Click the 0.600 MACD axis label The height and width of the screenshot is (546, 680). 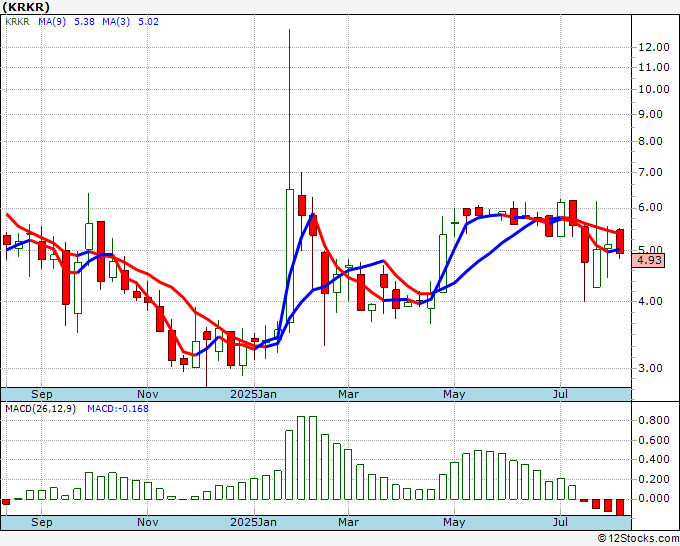point(654,440)
